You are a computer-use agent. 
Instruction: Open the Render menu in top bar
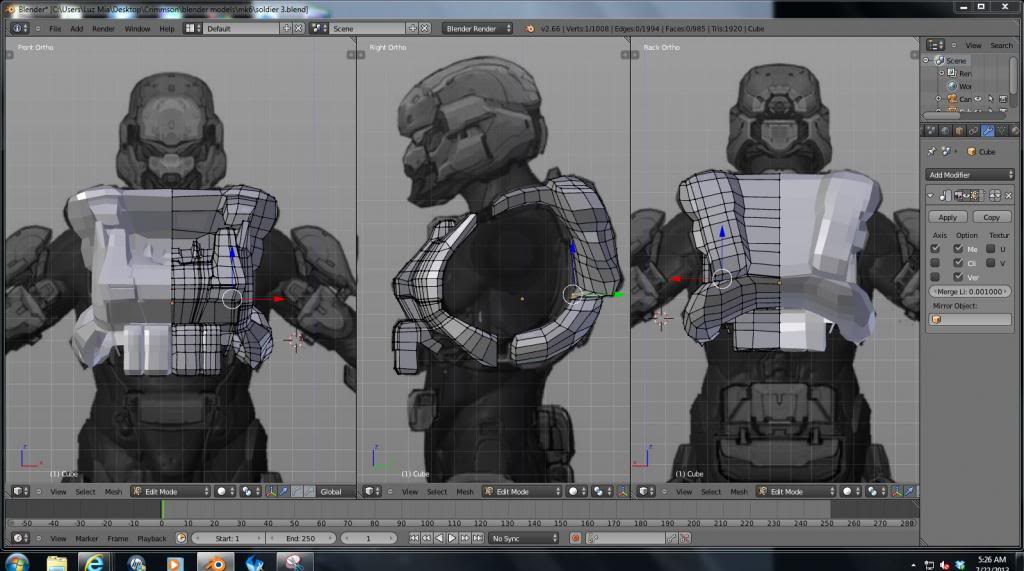click(x=103, y=28)
